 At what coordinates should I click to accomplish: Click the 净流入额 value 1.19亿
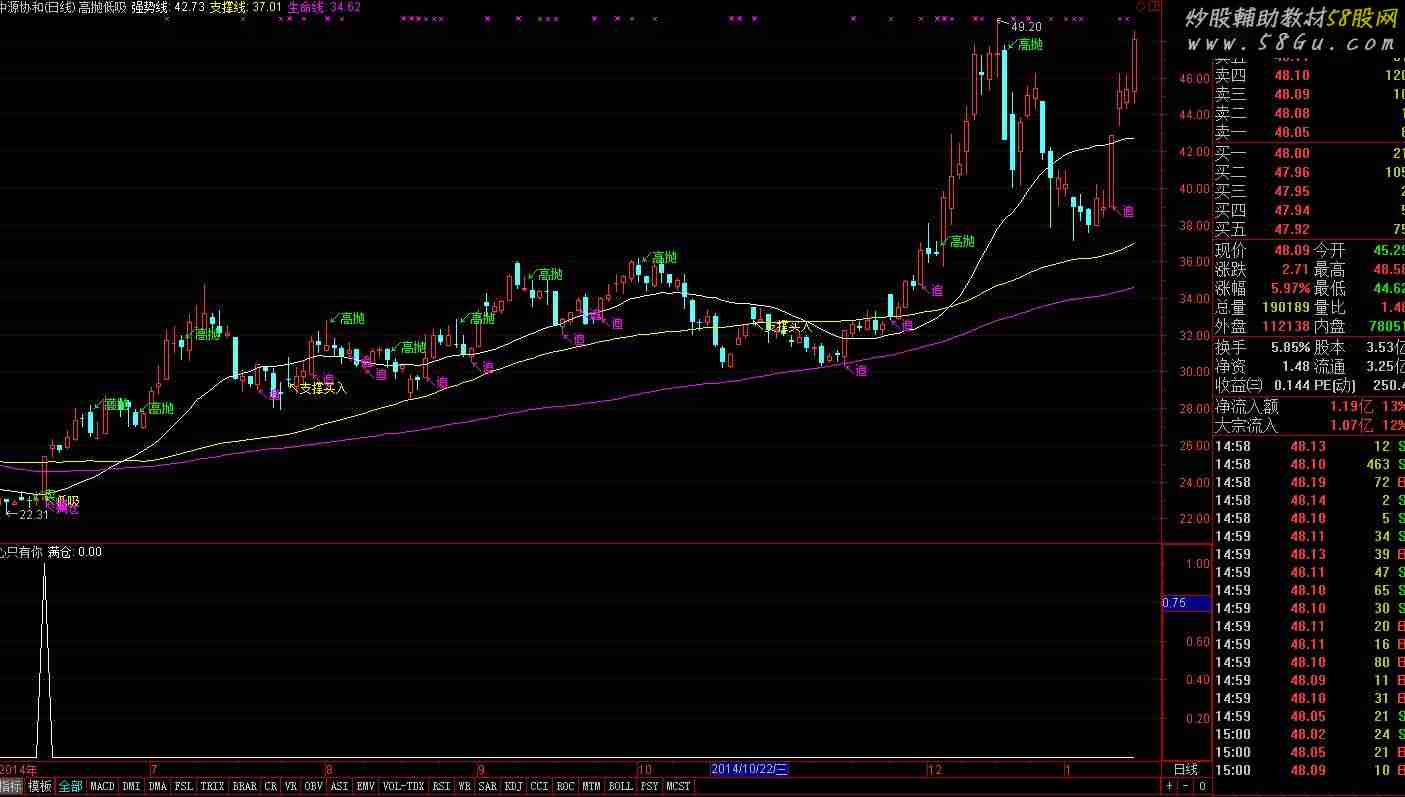pos(1350,407)
